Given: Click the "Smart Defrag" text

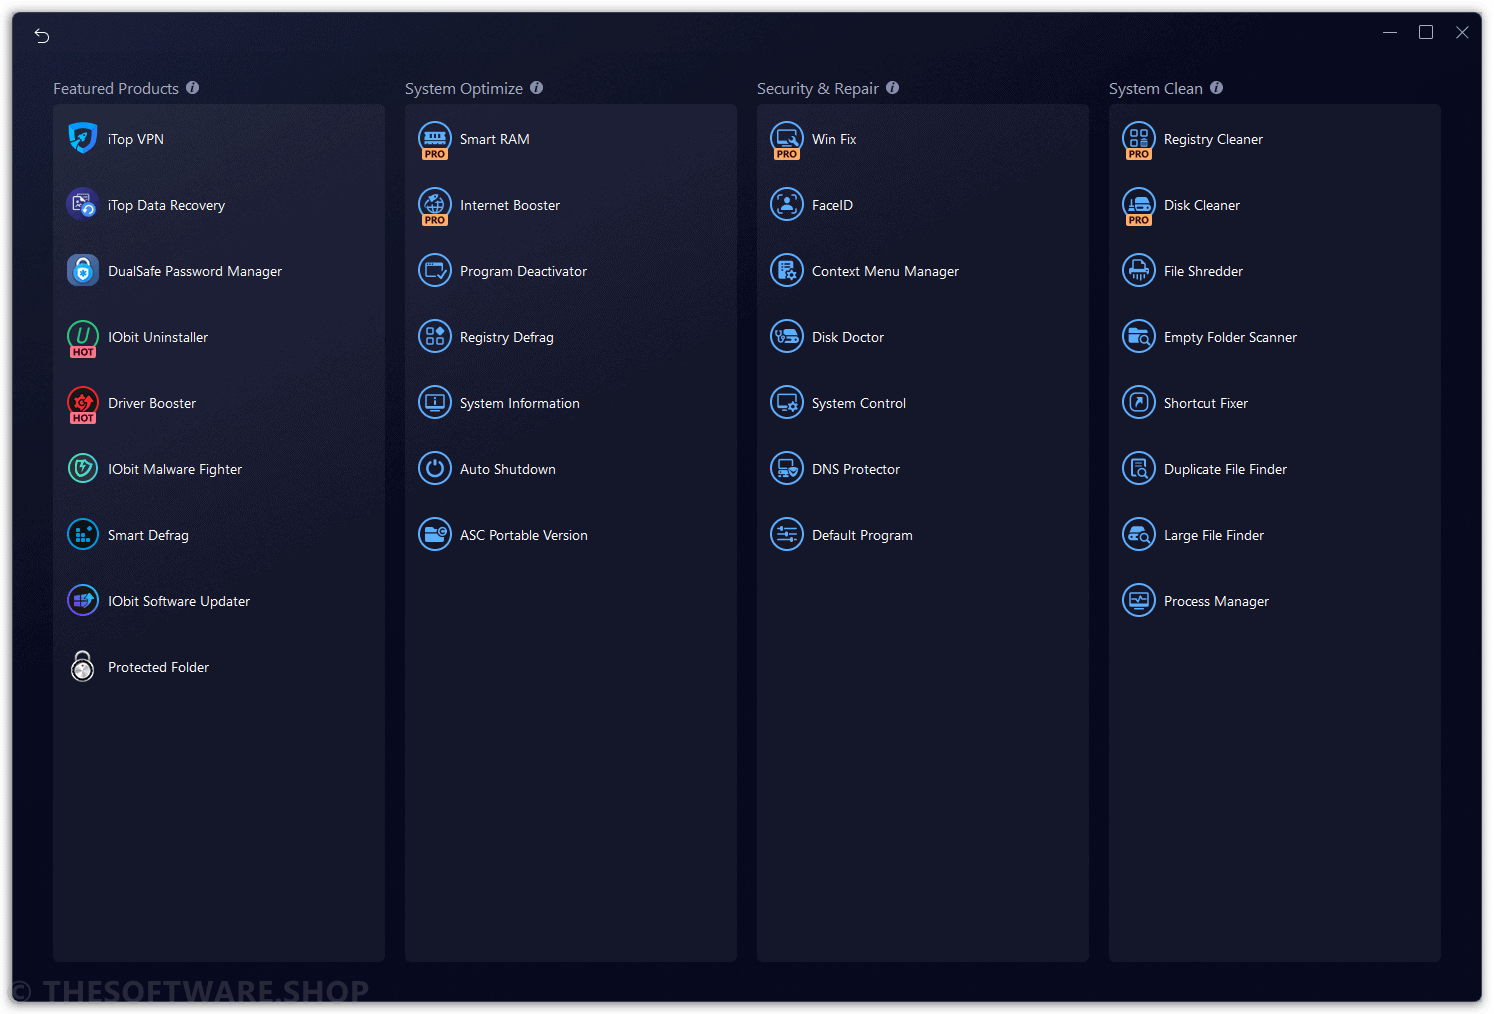Looking at the screenshot, I should point(148,535).
